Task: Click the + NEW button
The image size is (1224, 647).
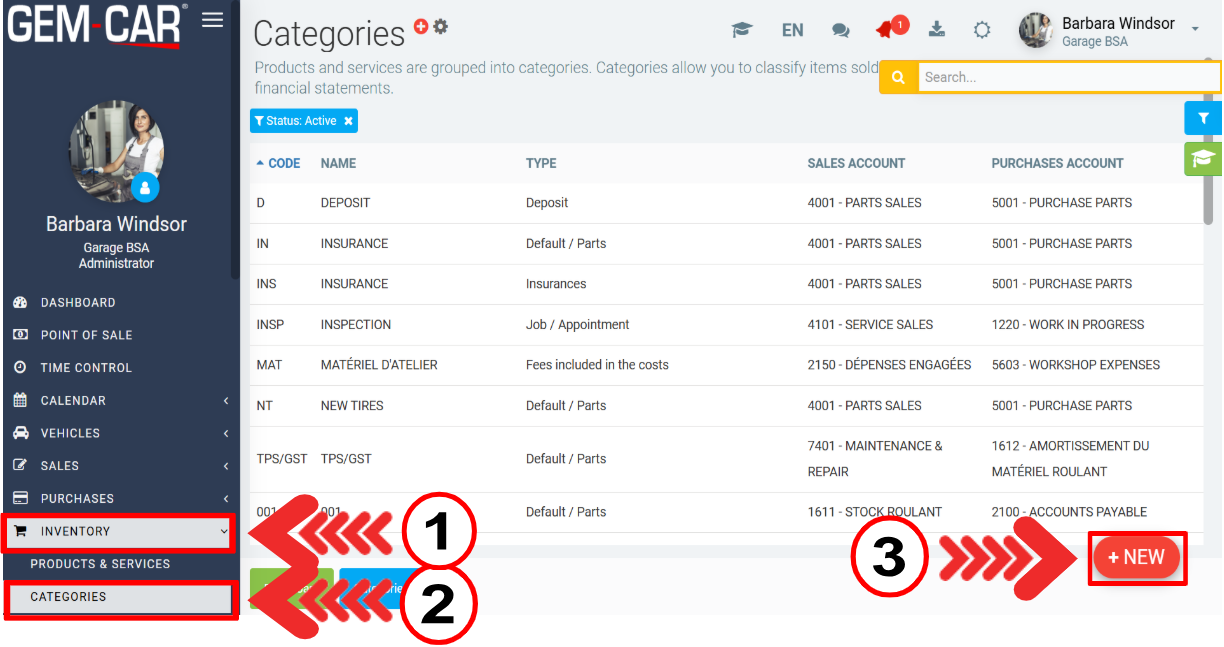Action: 1136,558
